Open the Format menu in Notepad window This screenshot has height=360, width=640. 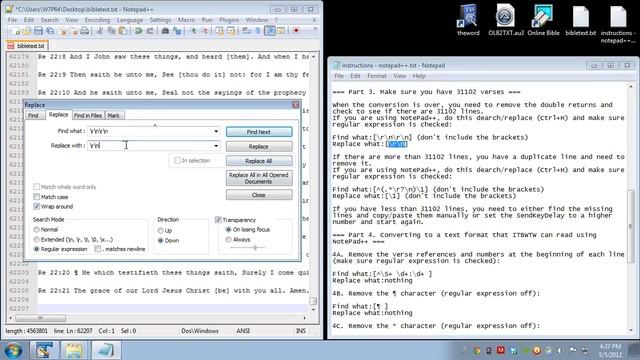pyautogui.click(x=377, y=76)
